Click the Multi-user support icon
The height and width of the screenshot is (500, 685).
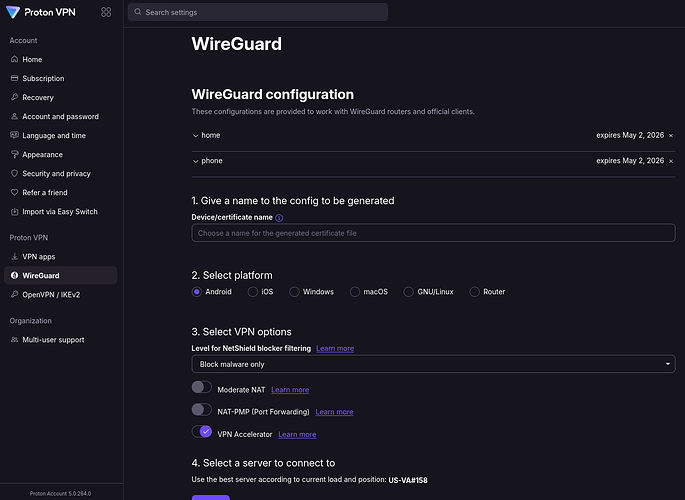pos(14,339)
